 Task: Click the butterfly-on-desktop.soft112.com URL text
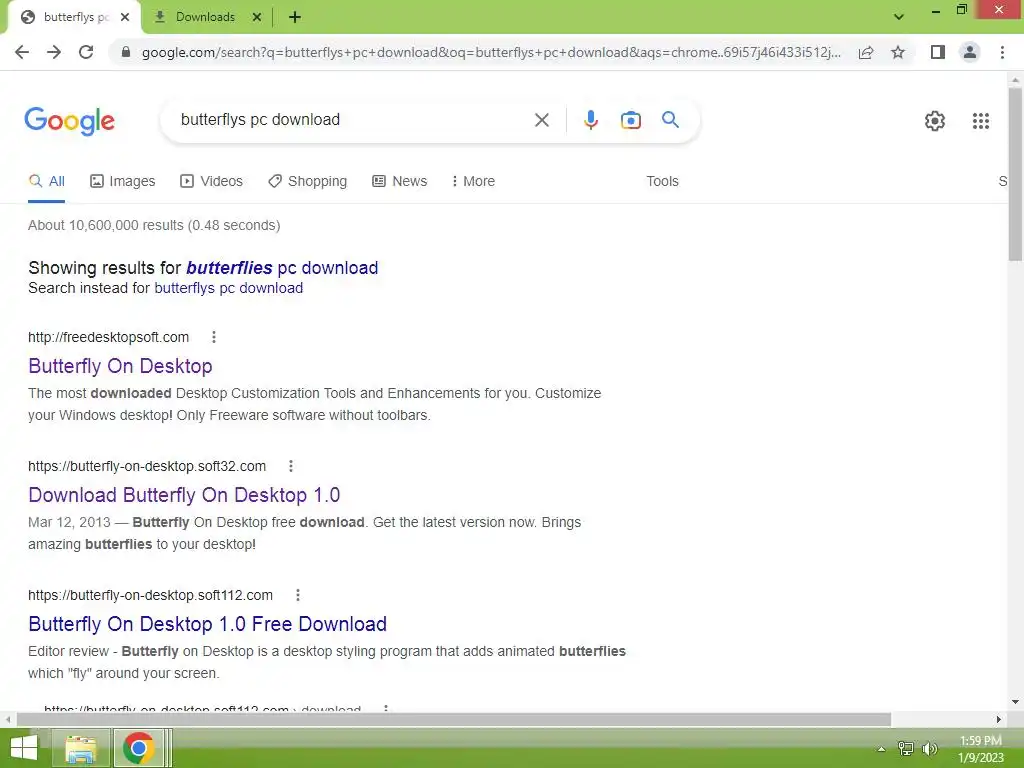[150, 595]
